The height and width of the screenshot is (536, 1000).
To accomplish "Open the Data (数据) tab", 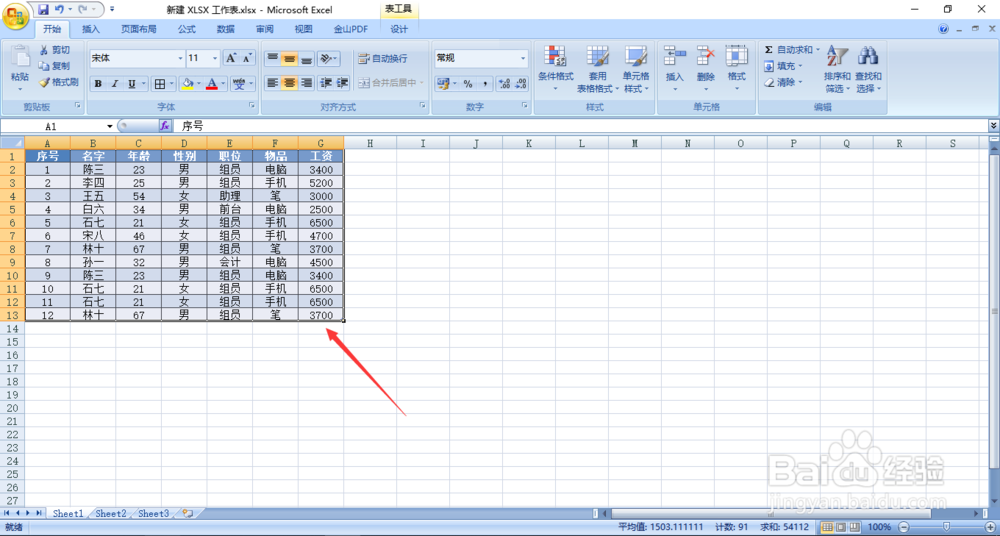I will point(225,29).
